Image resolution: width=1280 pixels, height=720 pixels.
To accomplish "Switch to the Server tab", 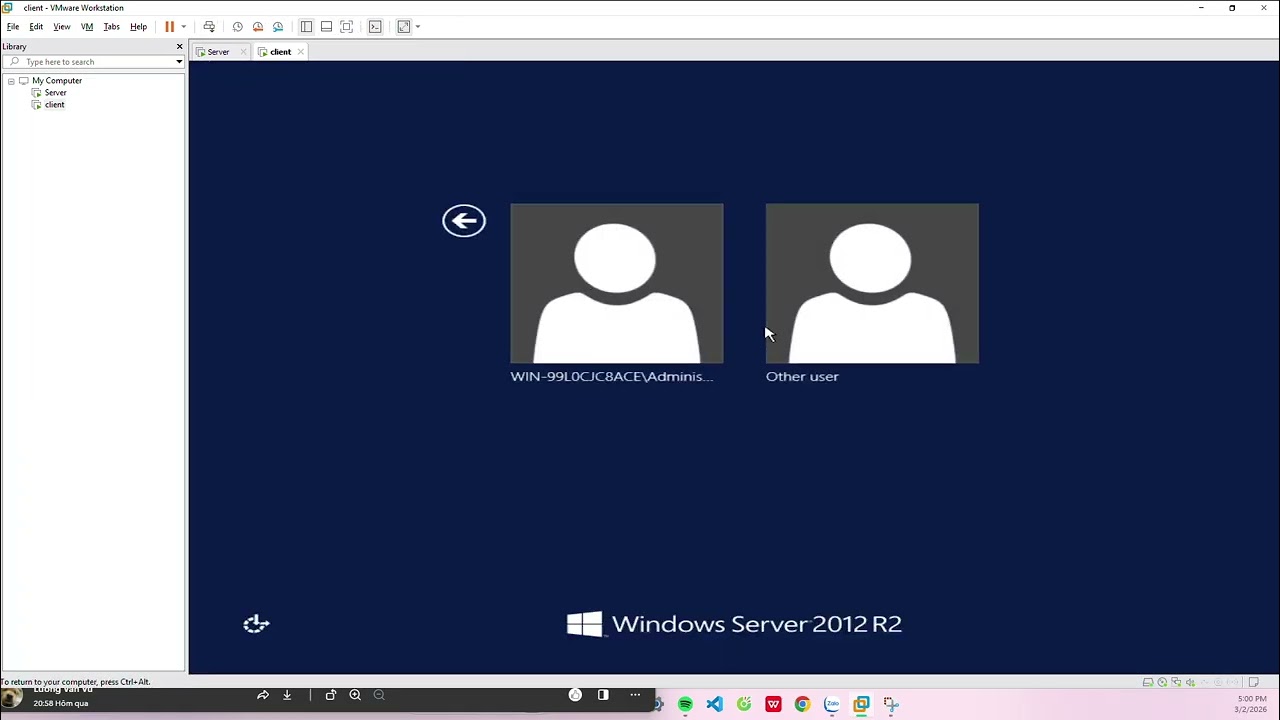I will click(x=218, y=52).
